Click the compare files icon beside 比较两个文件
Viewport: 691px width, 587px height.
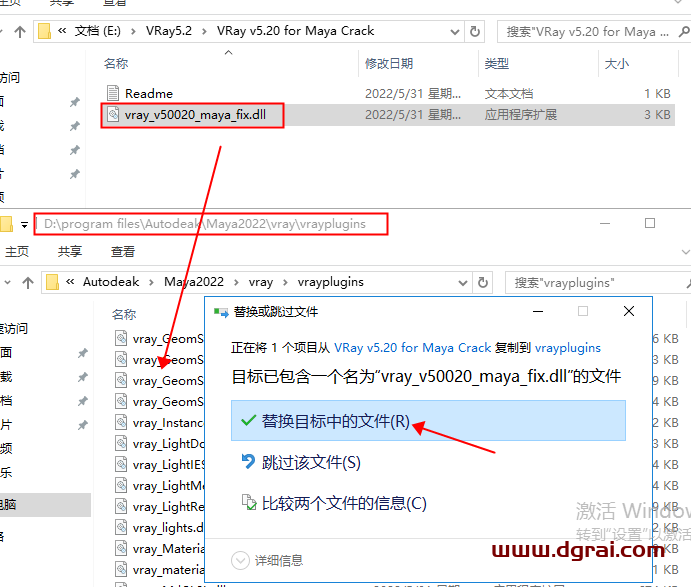pyautogui.click(x=249, y=502)
